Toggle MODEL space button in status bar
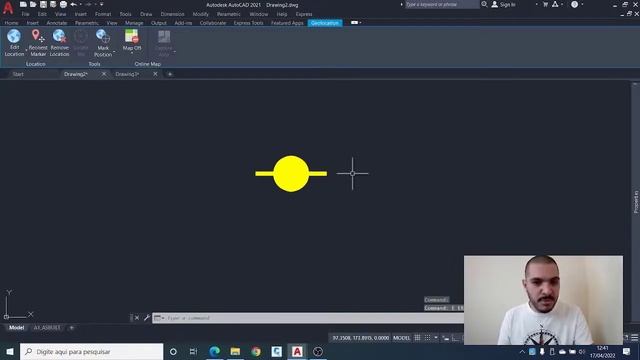Viewport: 640px width, 360px height. pyautogui.click(x=402, y=338)
